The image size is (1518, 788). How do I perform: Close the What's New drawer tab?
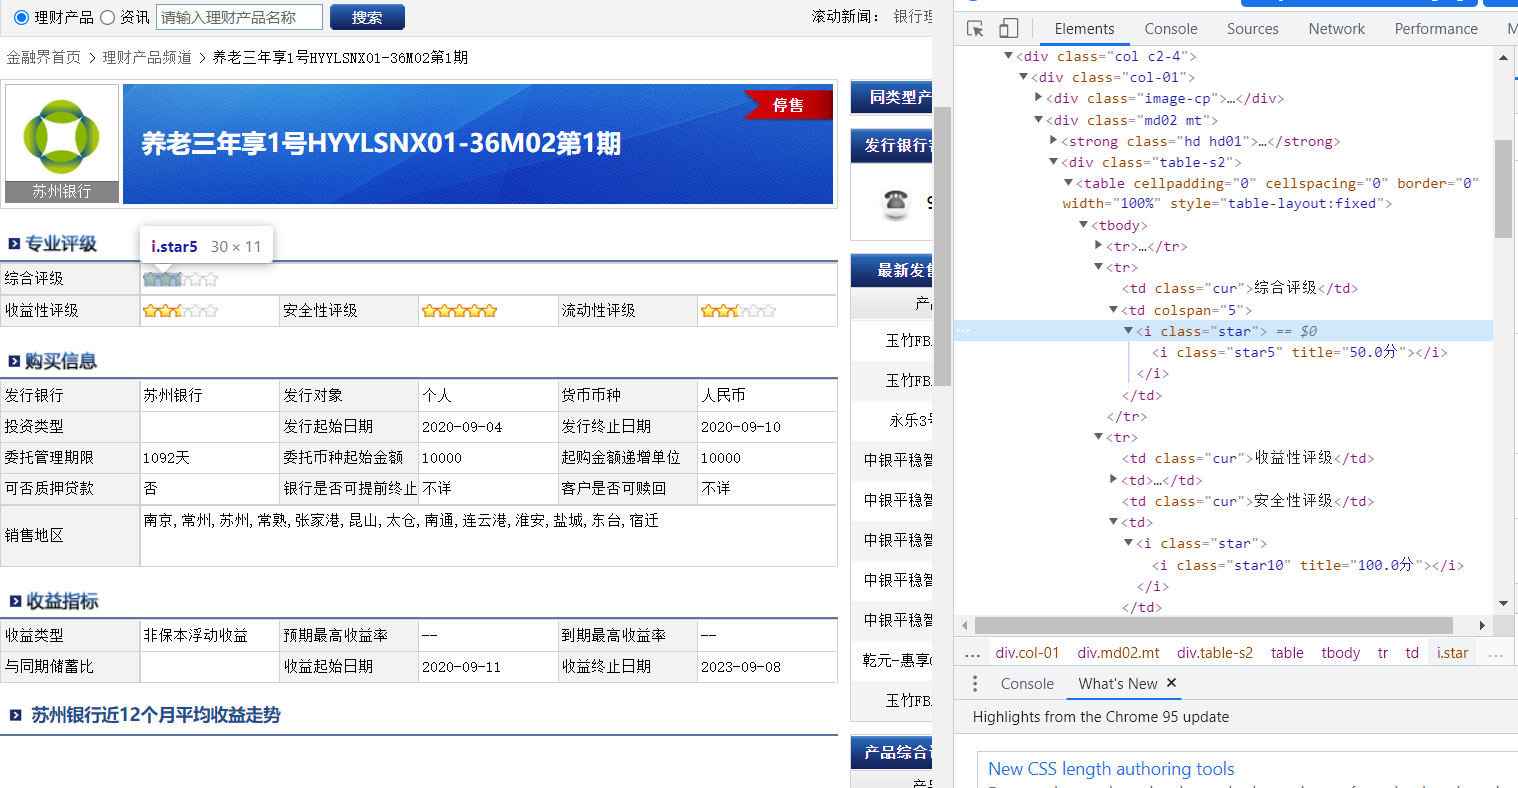click(x=1171, y=683)
